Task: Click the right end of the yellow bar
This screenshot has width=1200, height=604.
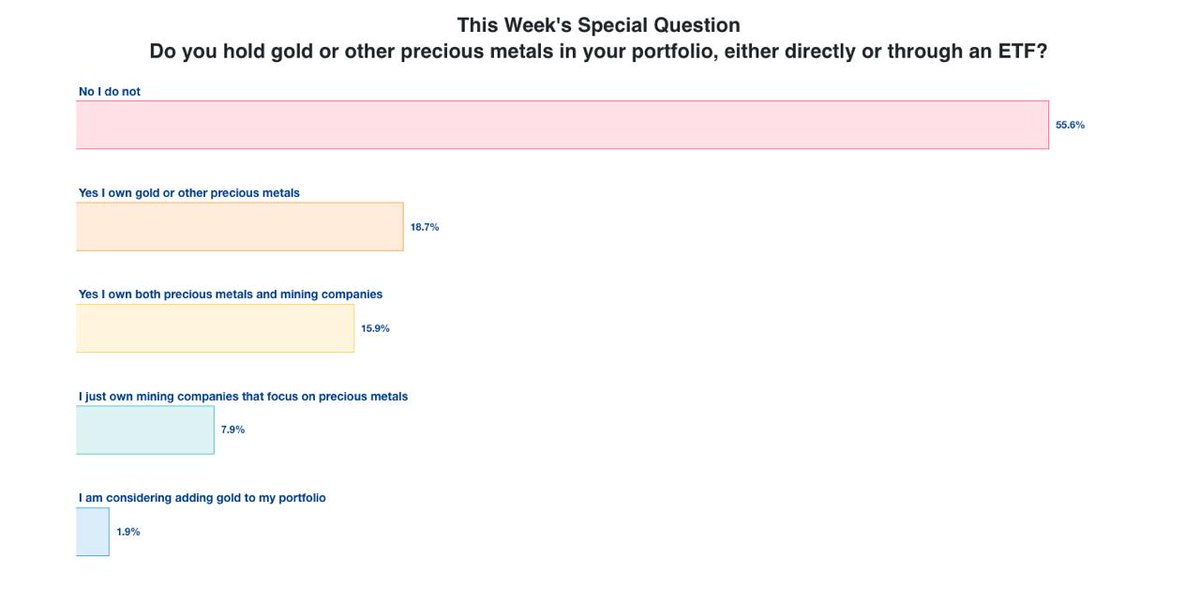Action: [x=350, y=329]
